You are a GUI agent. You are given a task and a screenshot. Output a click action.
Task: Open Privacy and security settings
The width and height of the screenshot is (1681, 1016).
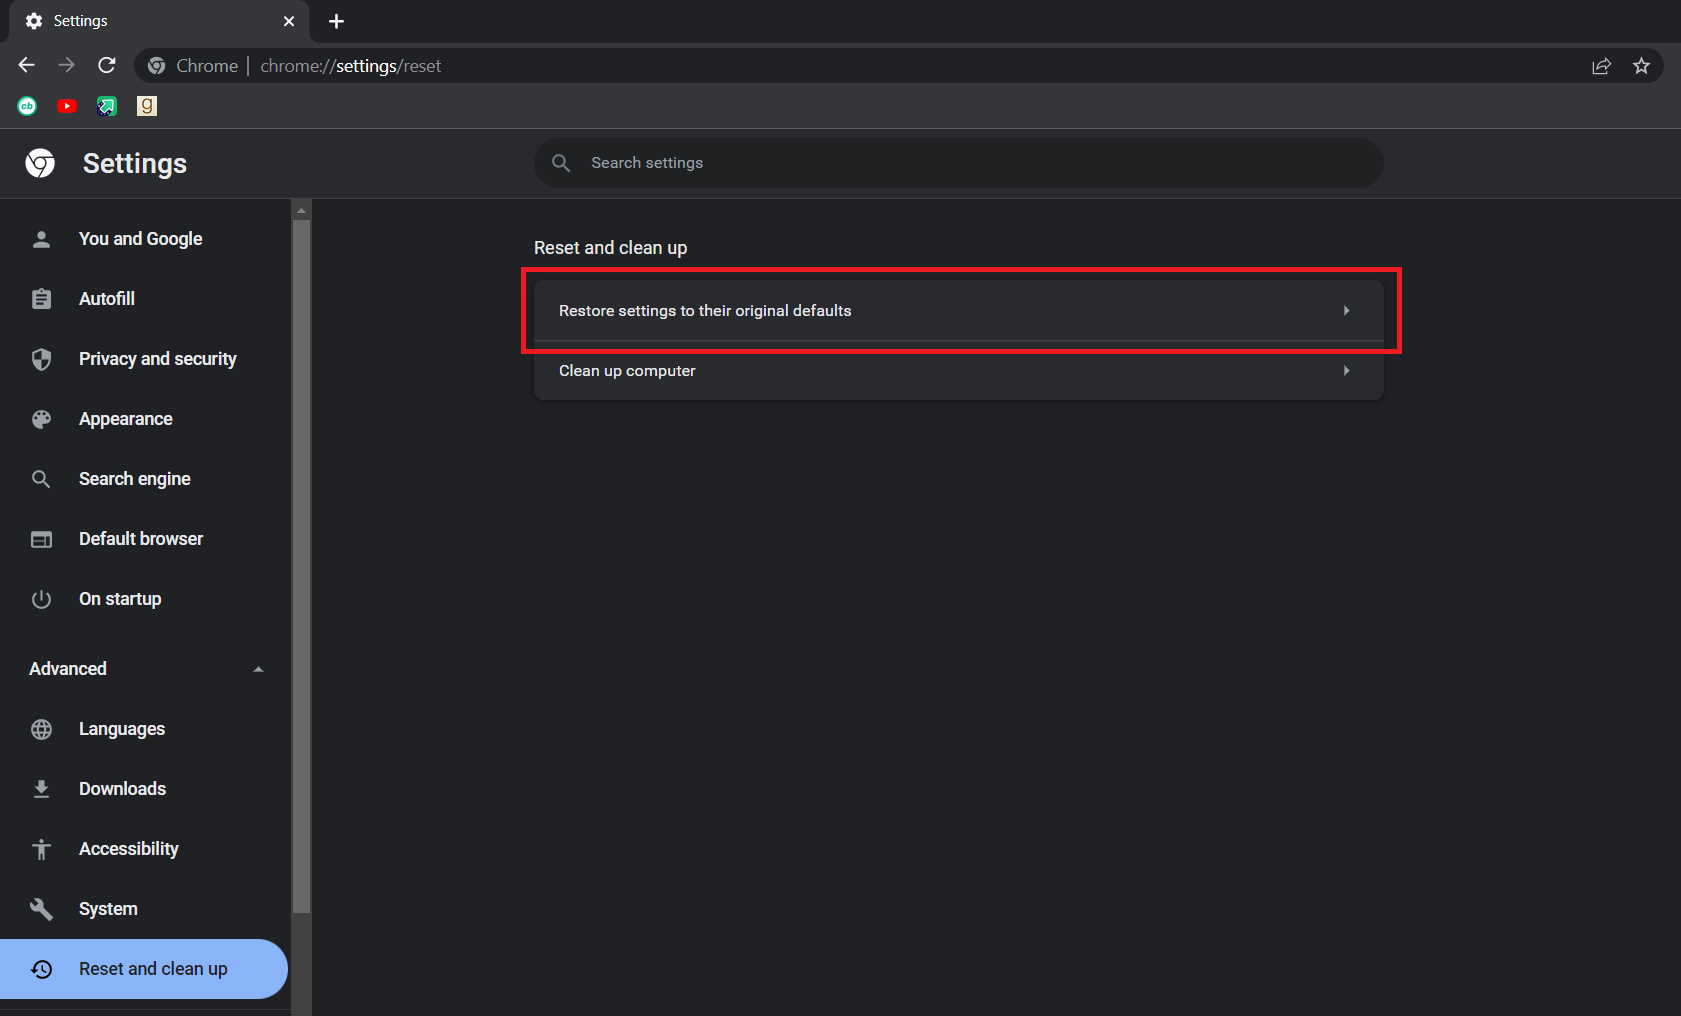(144, 359)
